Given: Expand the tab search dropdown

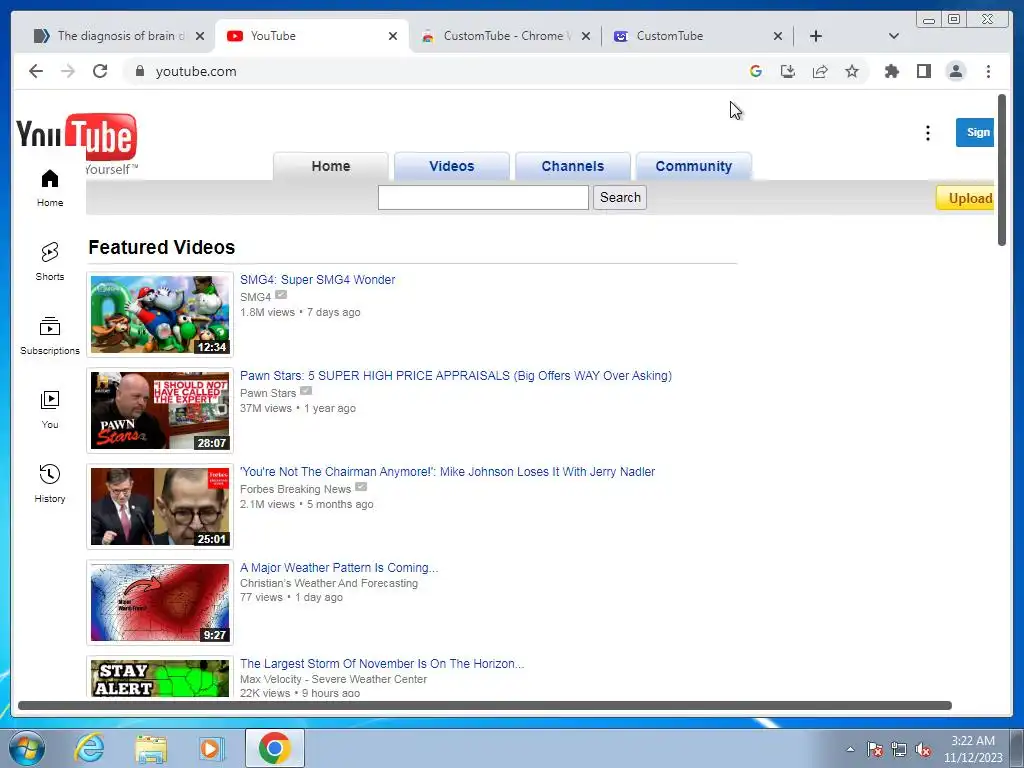Looking at the screenshot, I should [x=893, y=36].
